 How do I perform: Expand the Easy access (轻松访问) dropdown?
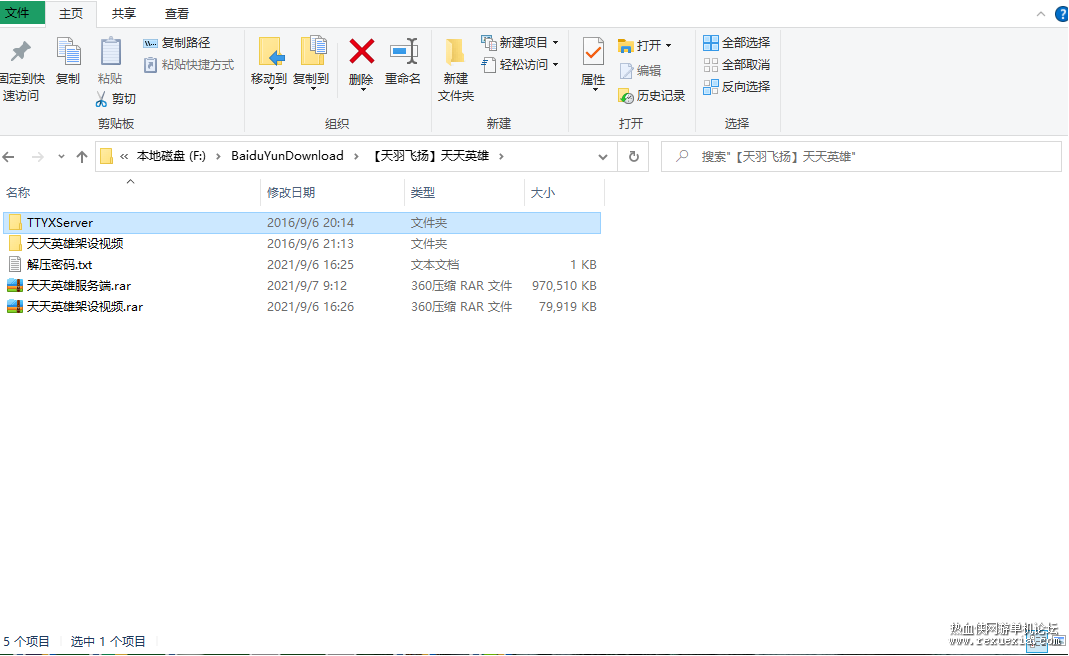556,65
